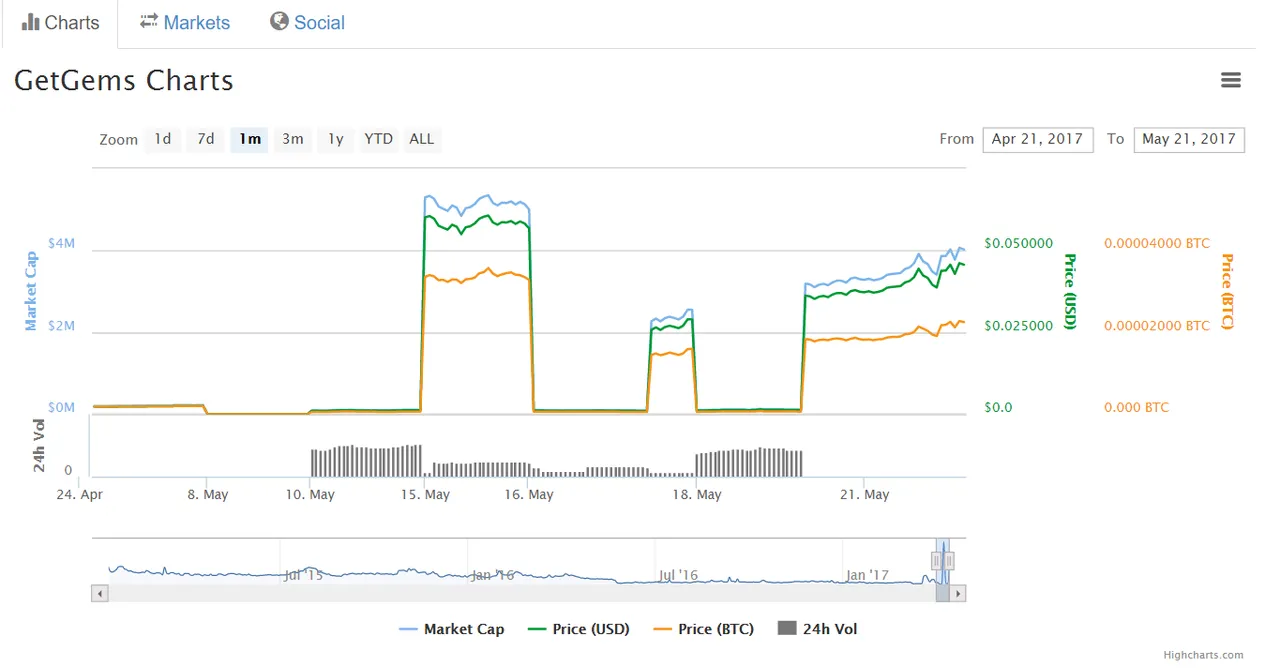The image size is (1280, 670).
Task: Open the chart hamburger context menu
Action: [1231, 80]
